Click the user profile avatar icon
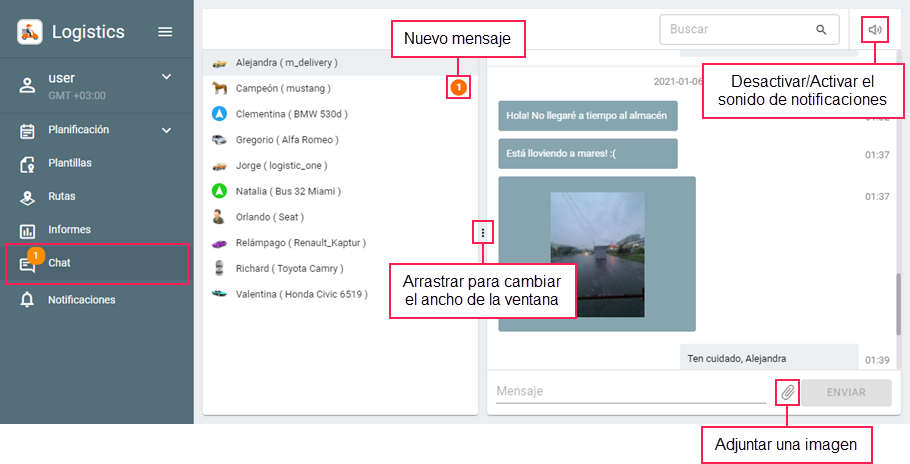Screen dimensions: 910x464 27,86
